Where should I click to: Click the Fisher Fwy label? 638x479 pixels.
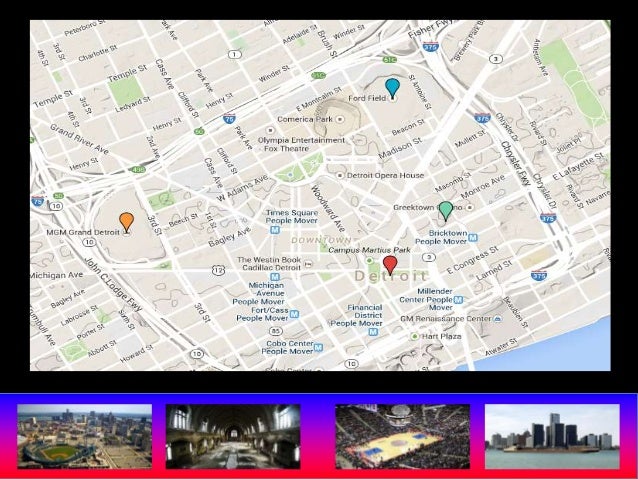pyautogui.click(x=429, y=28)
